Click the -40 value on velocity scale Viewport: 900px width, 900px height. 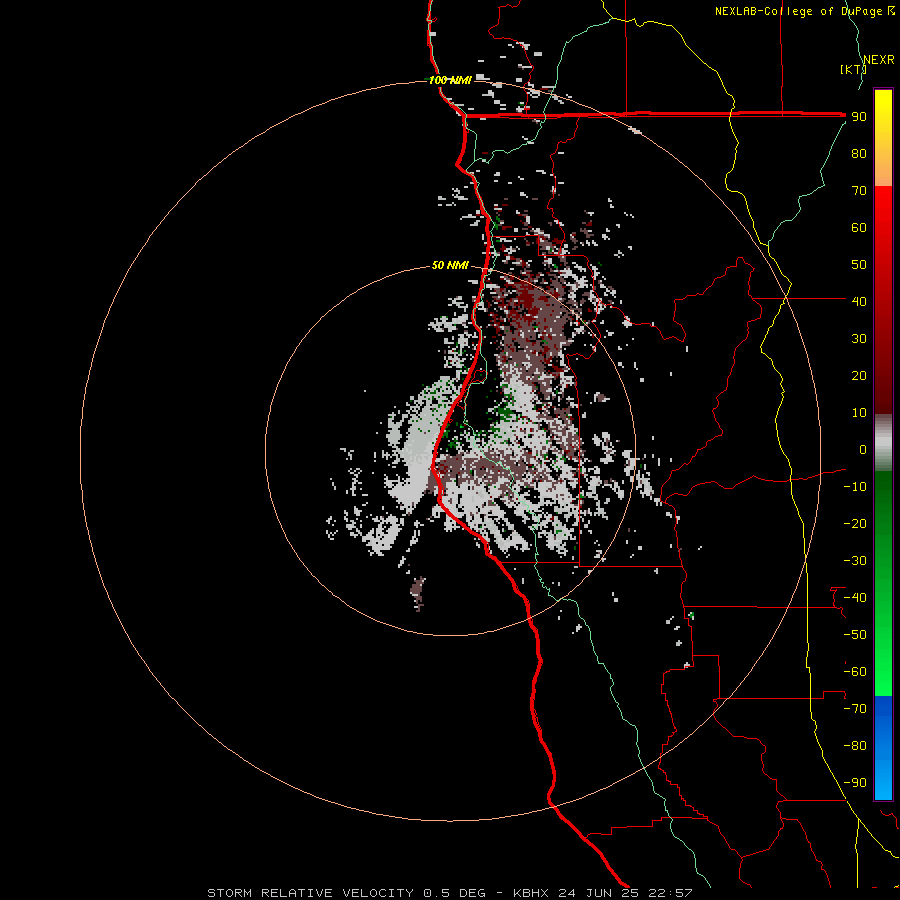point(855,598)
